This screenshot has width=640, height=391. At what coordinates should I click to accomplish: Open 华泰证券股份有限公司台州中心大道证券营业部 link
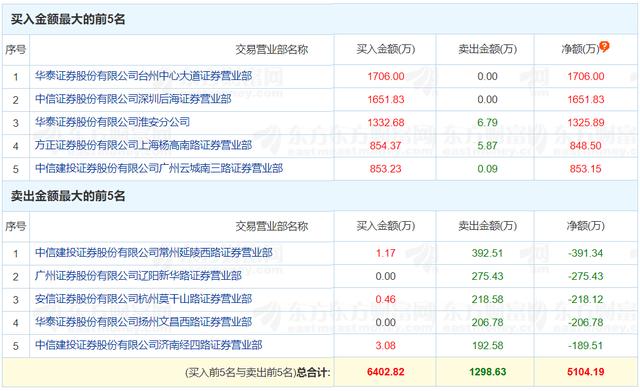click(143, 76)
